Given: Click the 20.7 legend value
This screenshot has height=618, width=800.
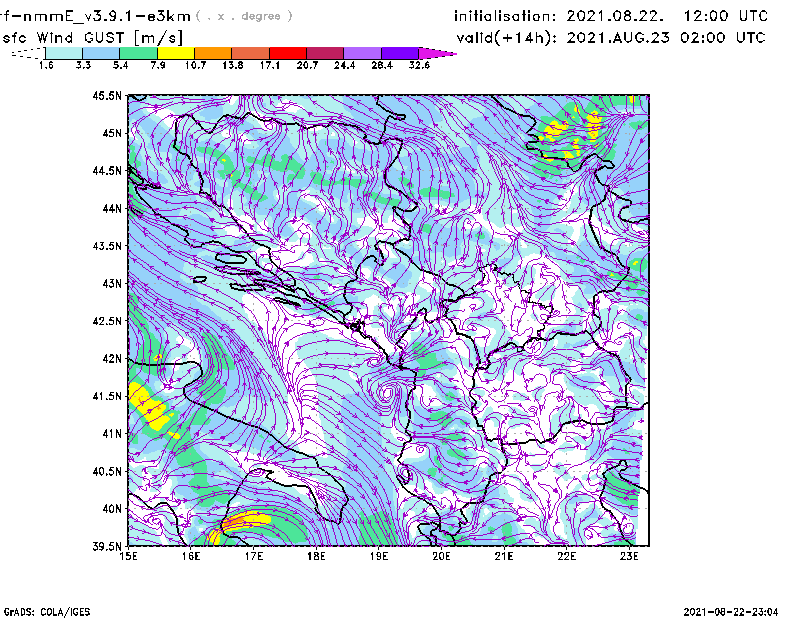Looking at the screenshot, I should pos(307,65).
